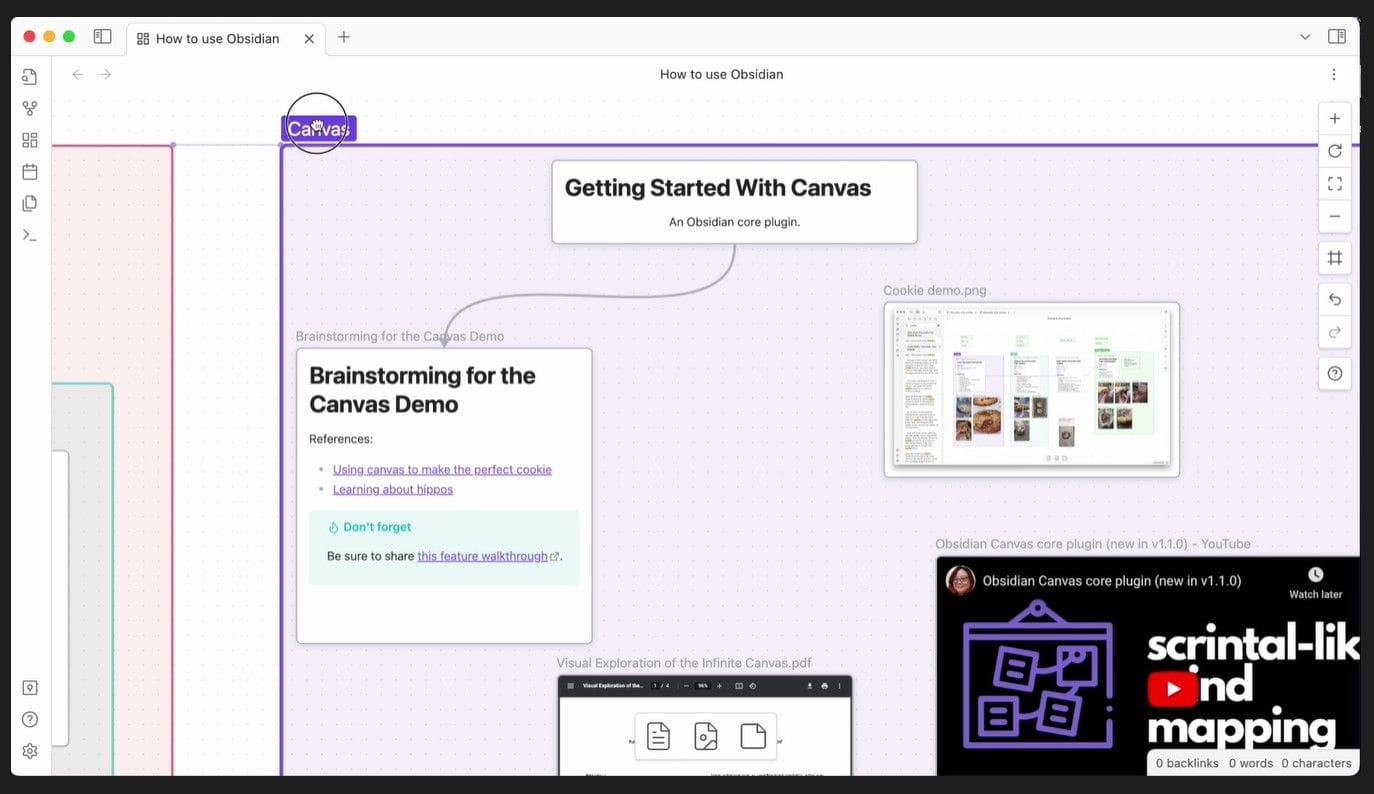Viewport: 1374px width, 794px height.
Task: Follow the feature walkthrough link
Action: [483, 556]
